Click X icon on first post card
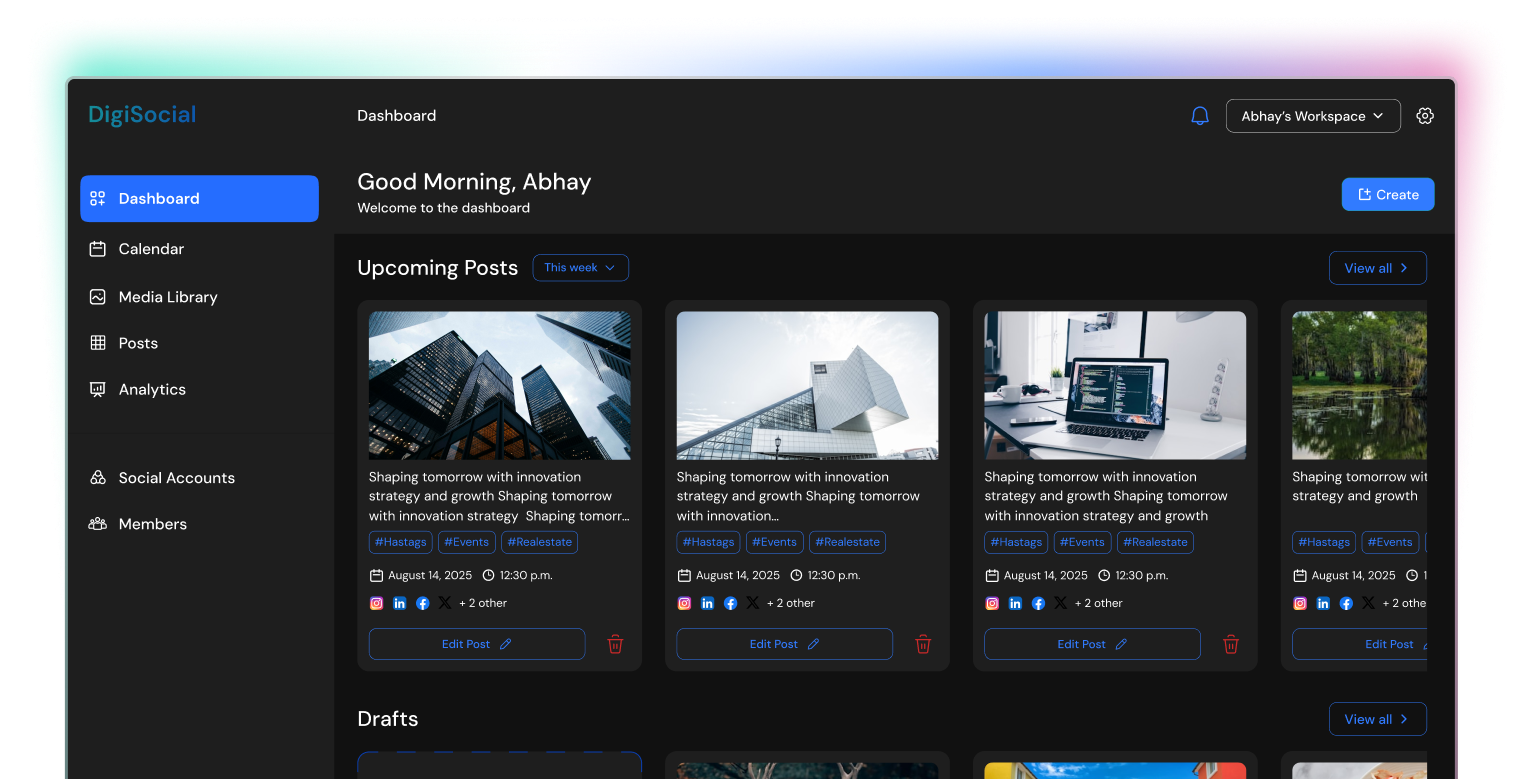Viewport: 1523px width, 779px height. (445, 603)
